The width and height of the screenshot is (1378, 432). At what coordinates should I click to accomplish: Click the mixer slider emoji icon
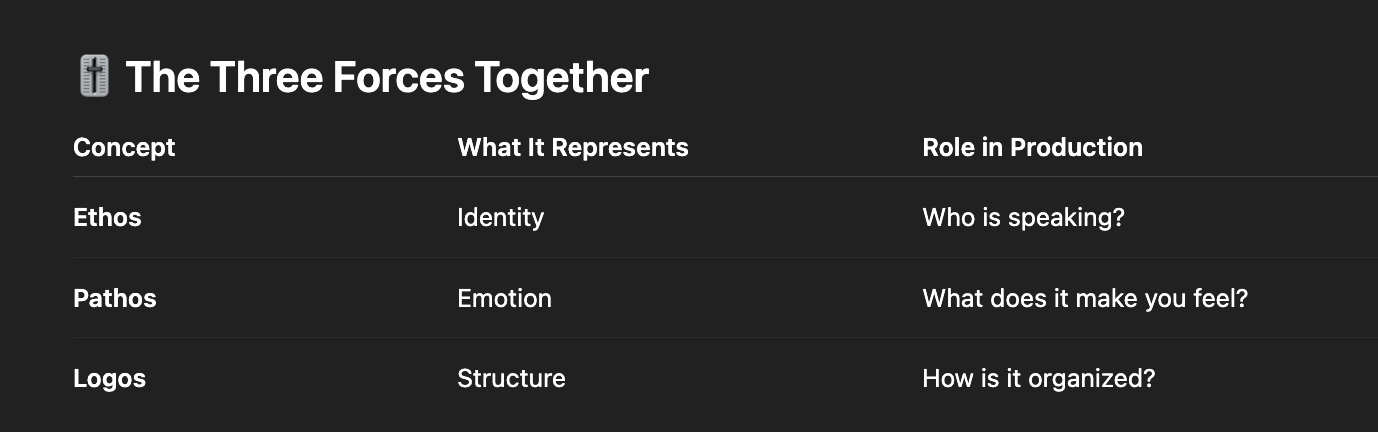(x=93, y=77)
